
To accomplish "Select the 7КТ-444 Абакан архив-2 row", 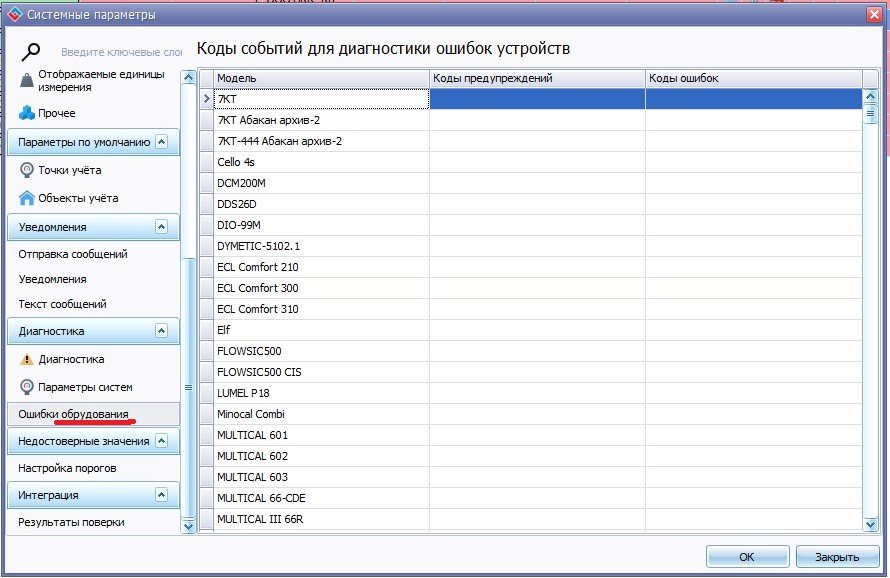I will click(x=531, y=141).
